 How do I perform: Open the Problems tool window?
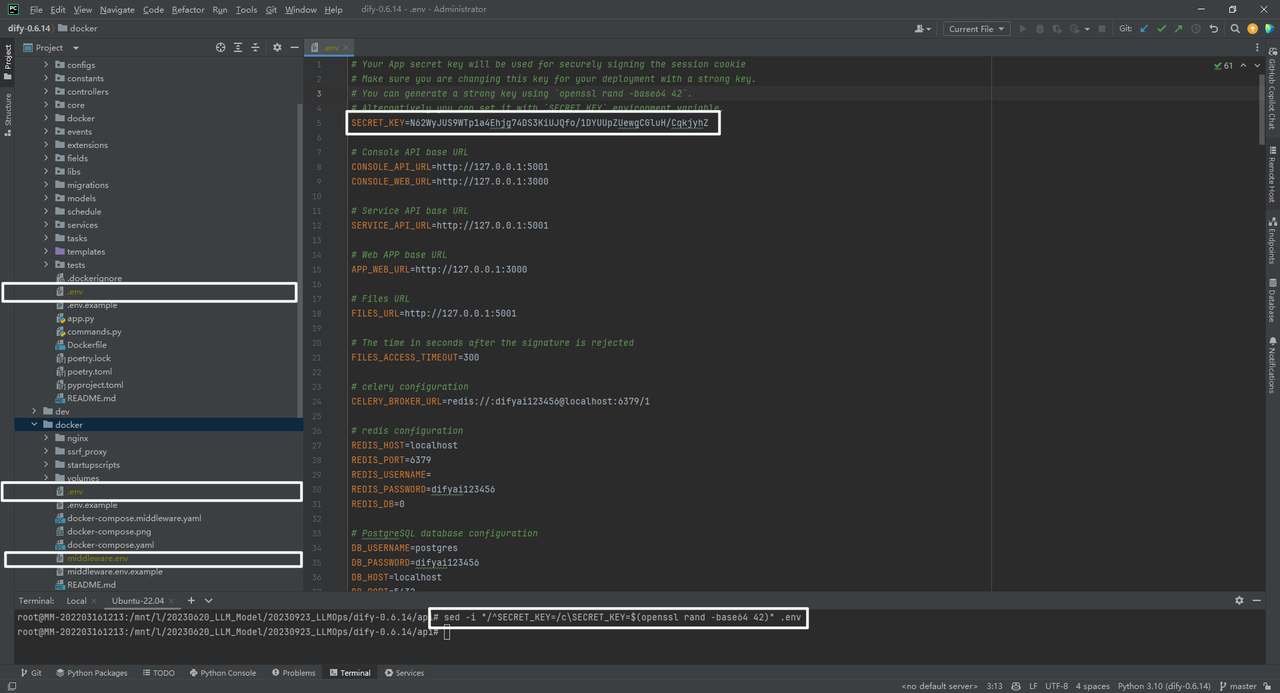tap(293, 672)
